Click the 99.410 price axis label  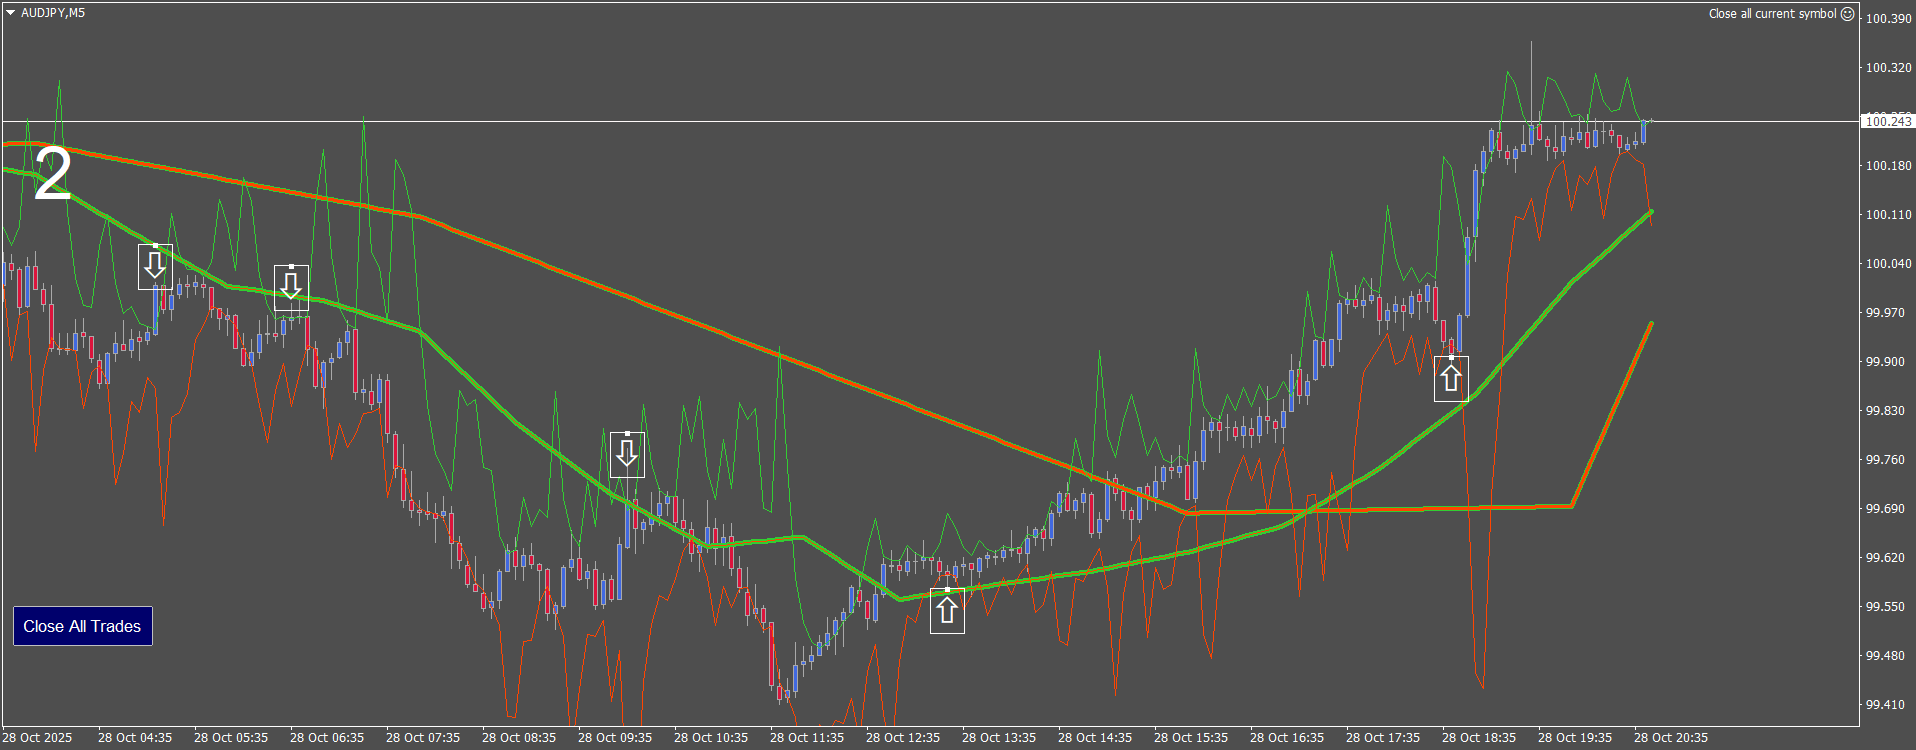(x=1885, y=705)
